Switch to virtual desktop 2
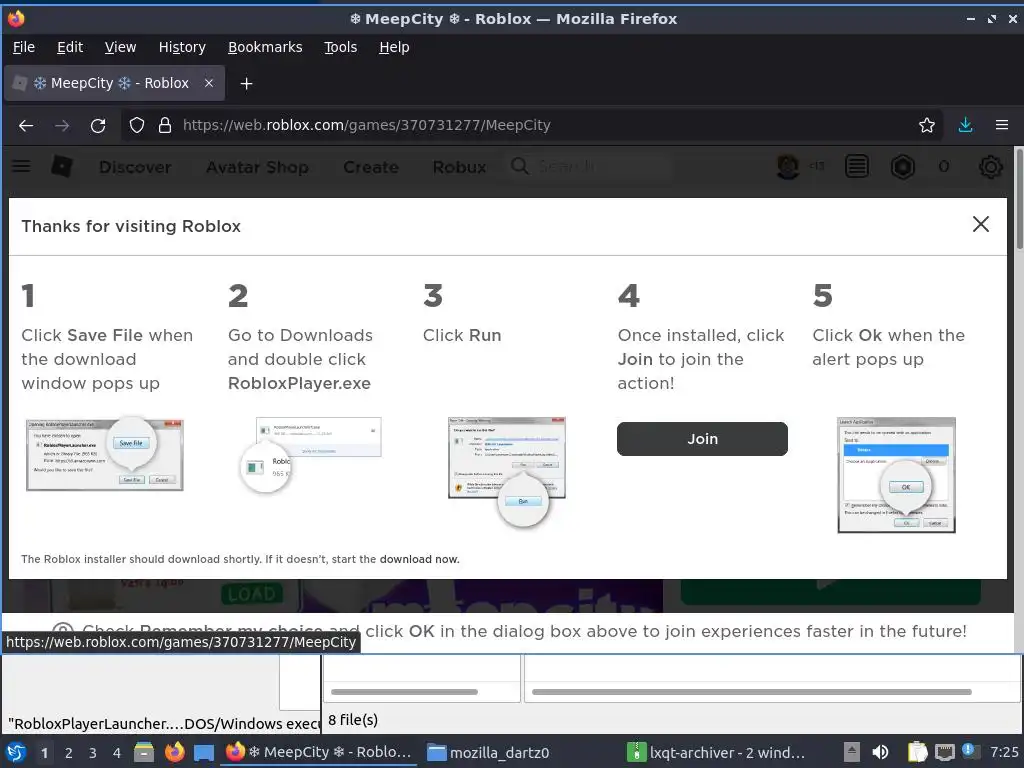 (69, 753)
